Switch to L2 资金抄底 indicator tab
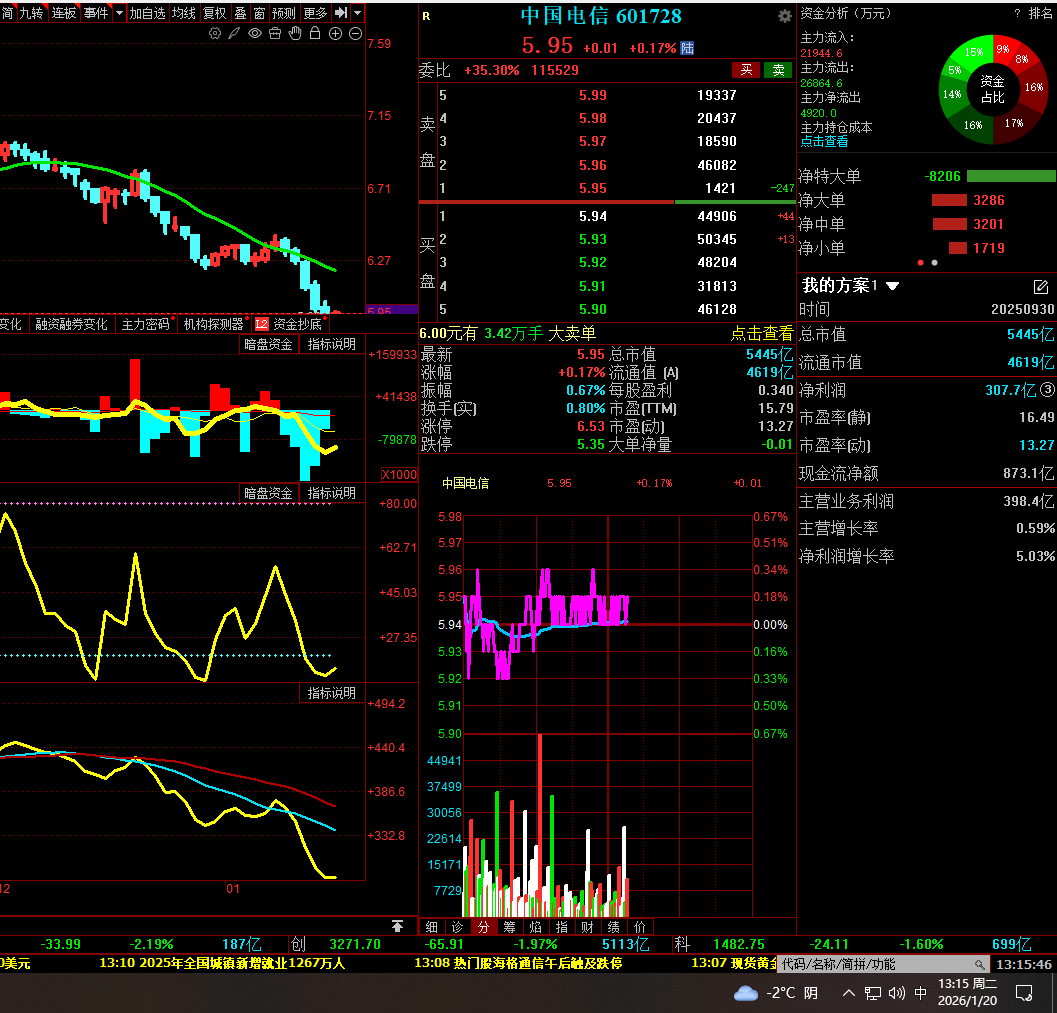 coord(289,324)
